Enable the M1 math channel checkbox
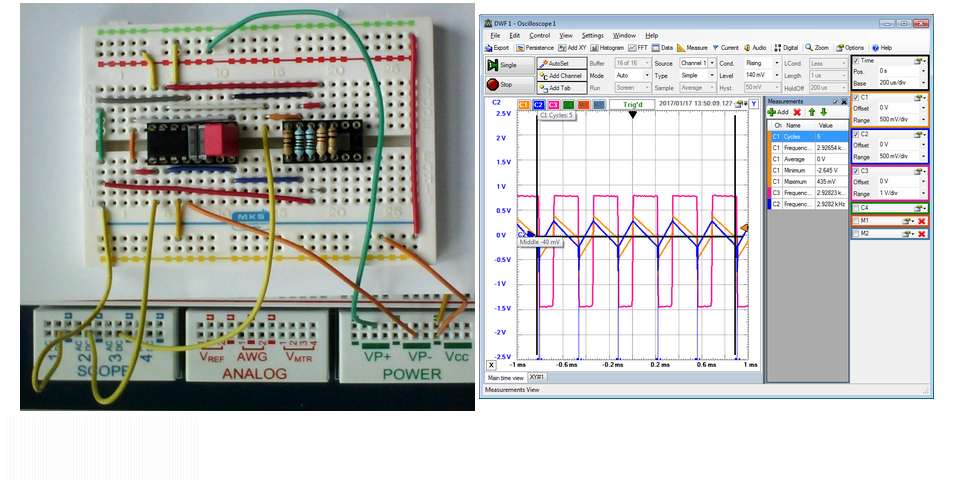 (856, 220)
